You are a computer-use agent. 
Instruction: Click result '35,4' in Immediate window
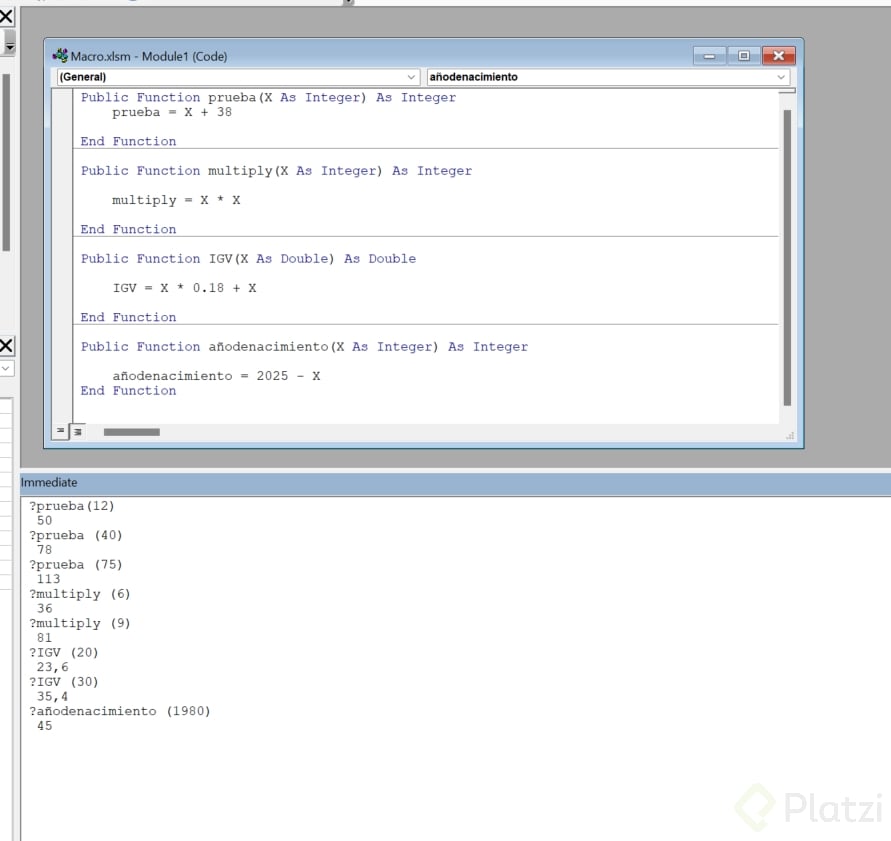tap(52, 697)
